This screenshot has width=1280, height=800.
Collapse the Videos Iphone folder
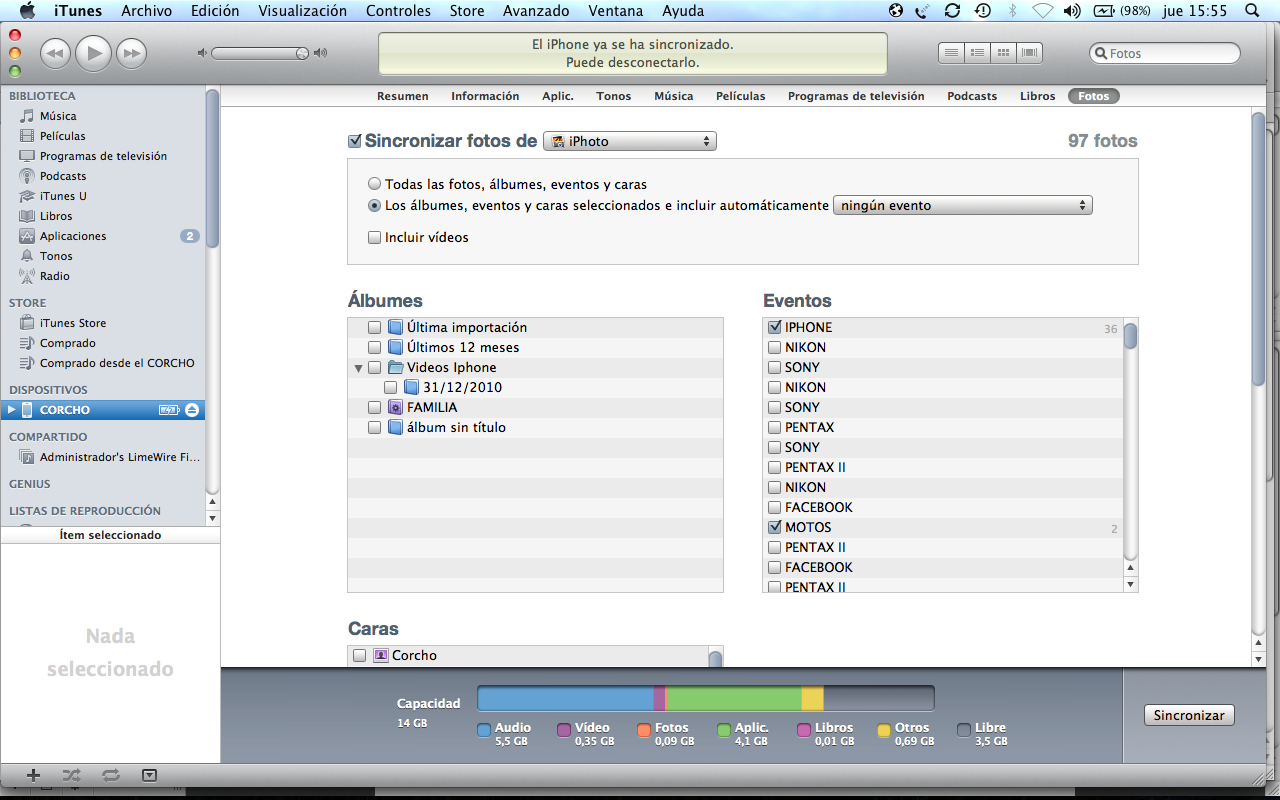[x=358, y=368]
